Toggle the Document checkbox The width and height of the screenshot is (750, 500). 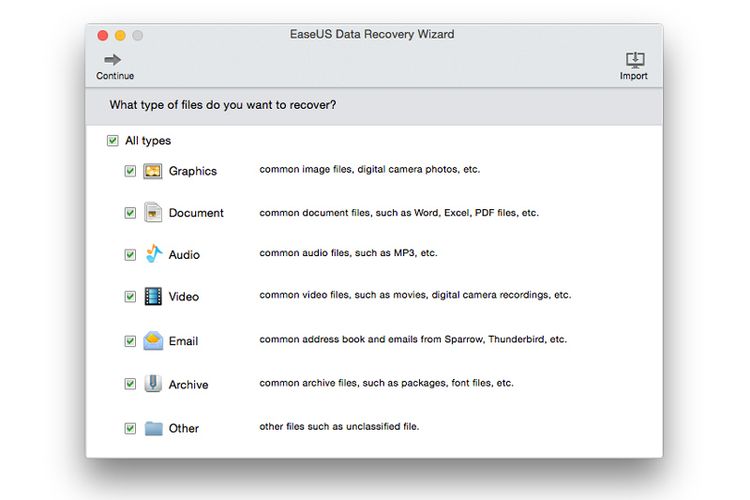click(130, 212)
